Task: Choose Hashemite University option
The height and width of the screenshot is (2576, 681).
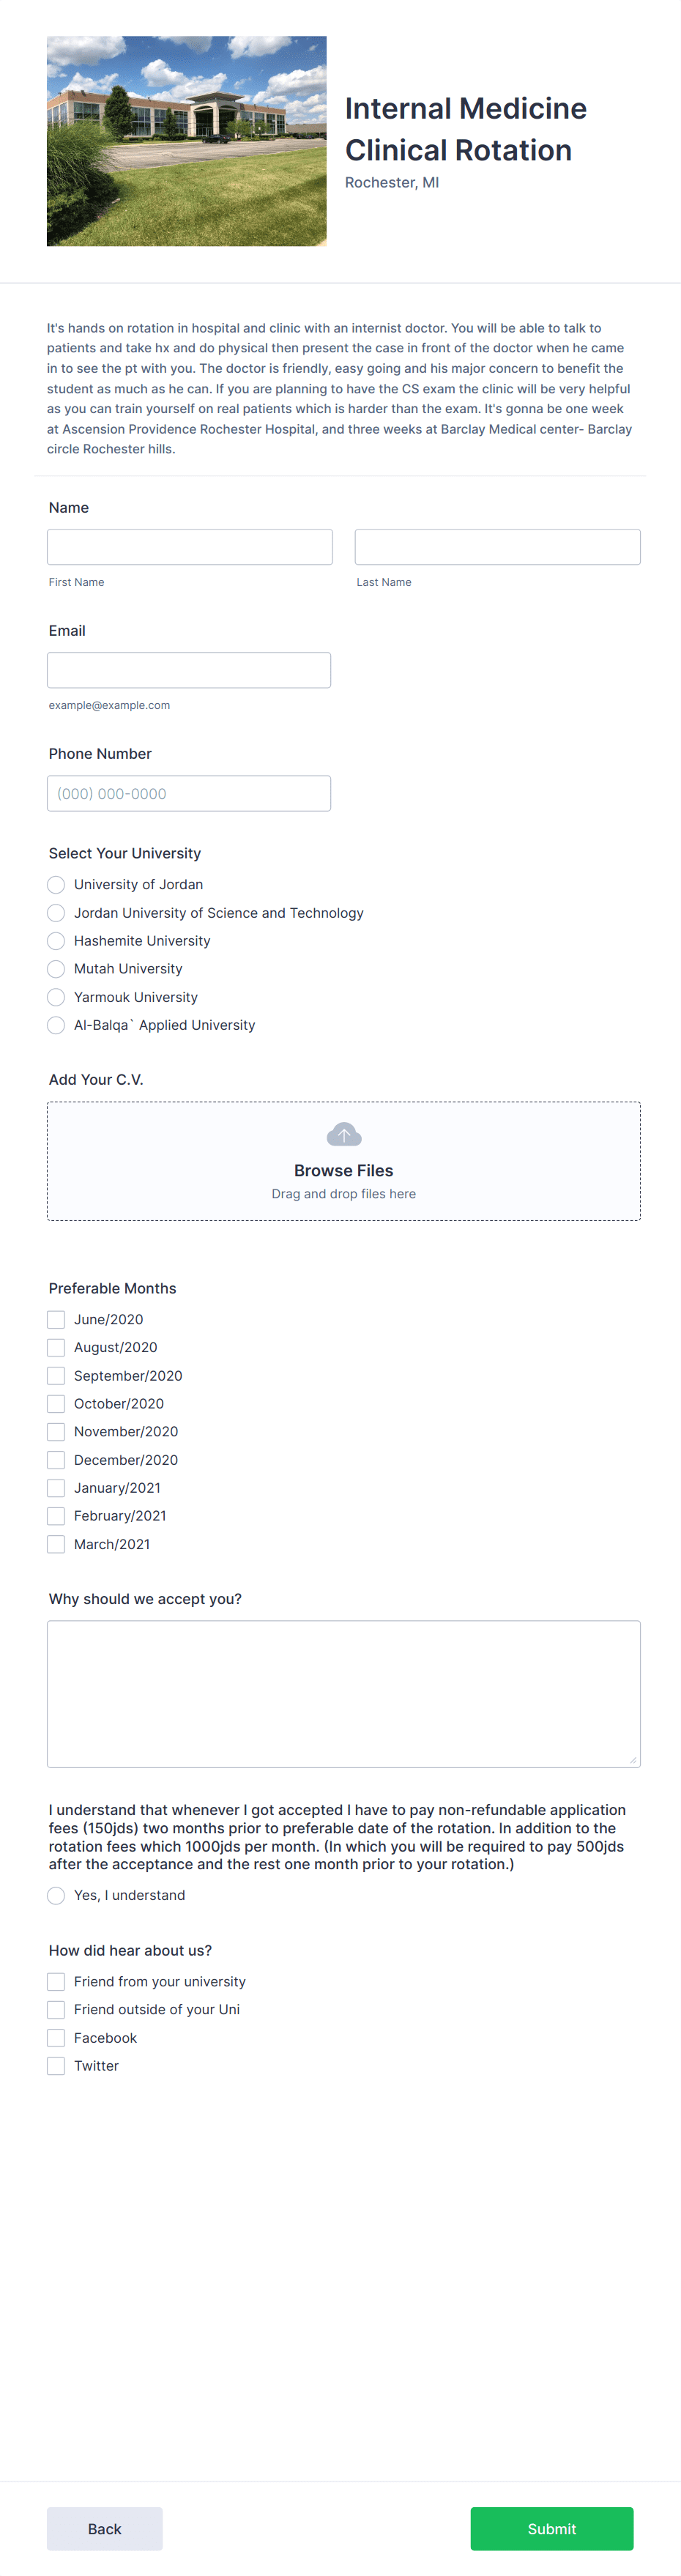Action: 56,941
